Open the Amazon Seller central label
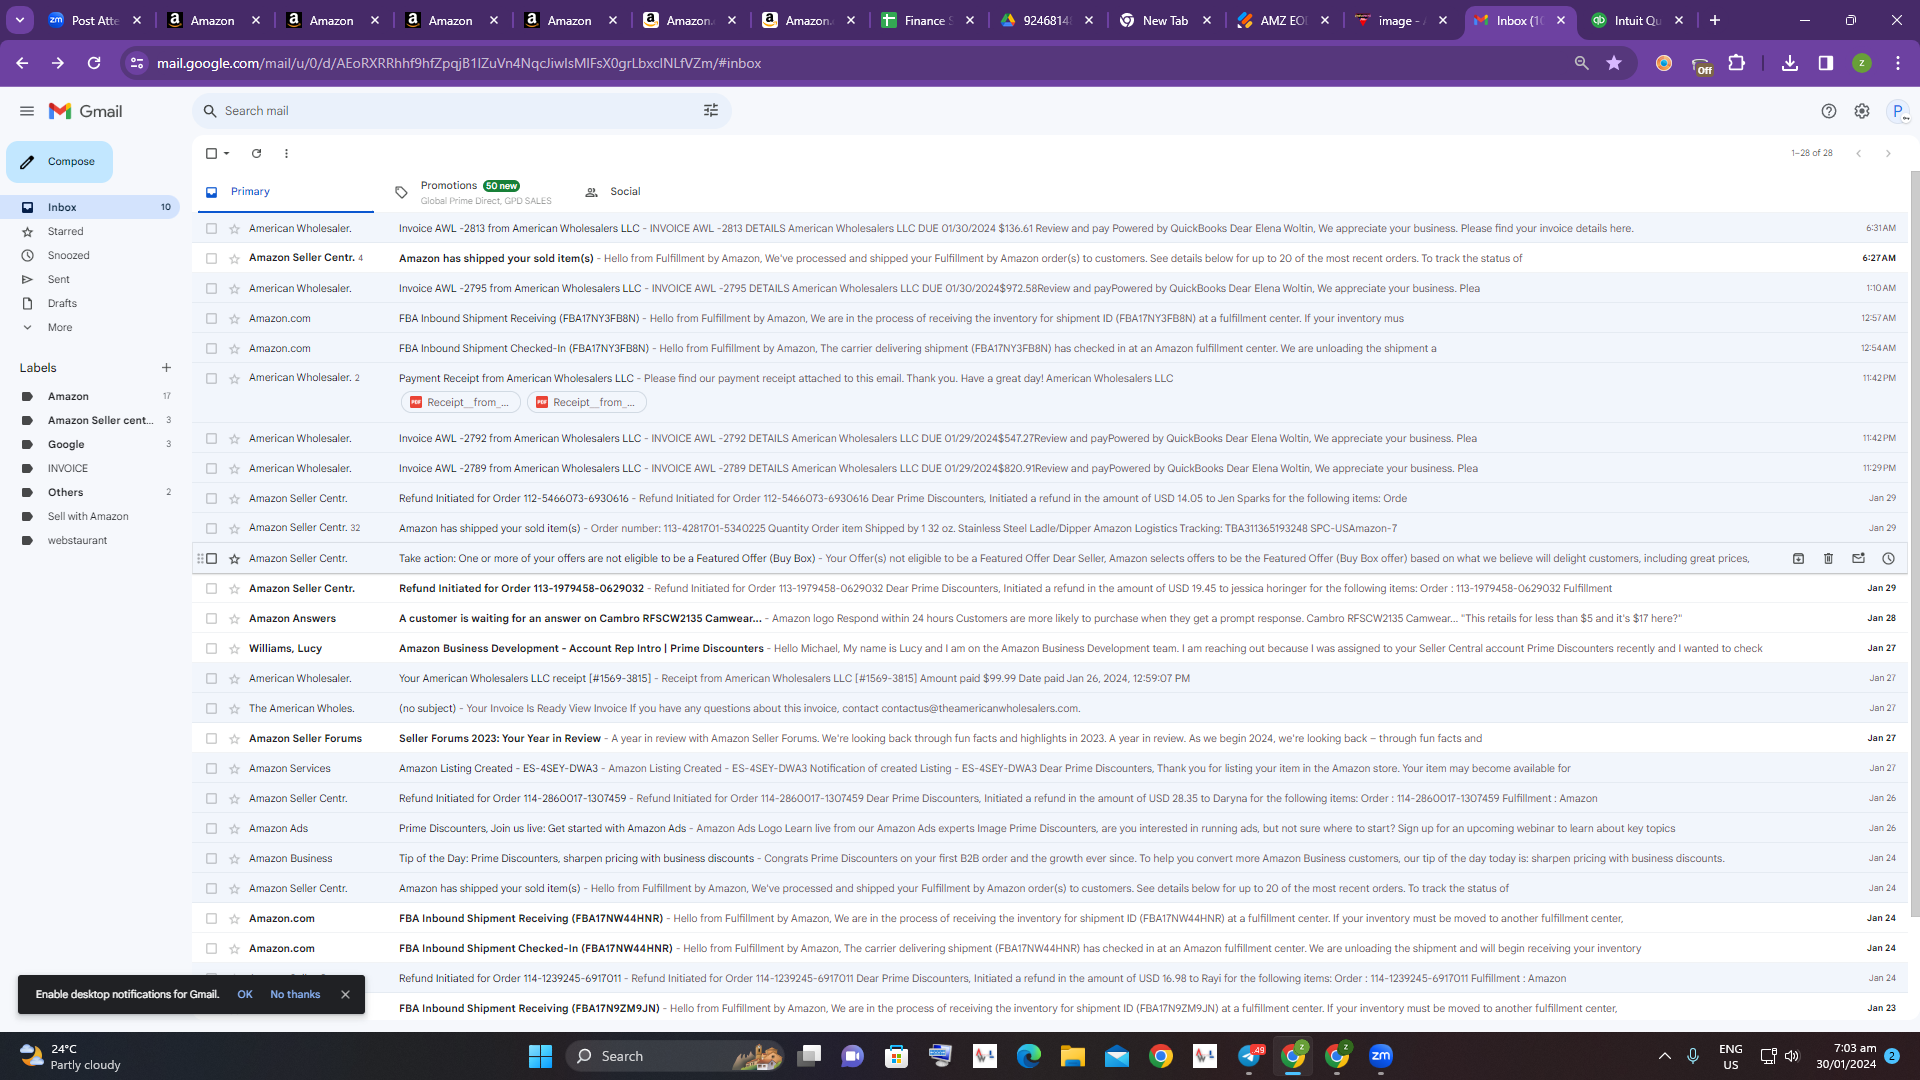This screenshot has width=1920, height=1080. [100, 420]
